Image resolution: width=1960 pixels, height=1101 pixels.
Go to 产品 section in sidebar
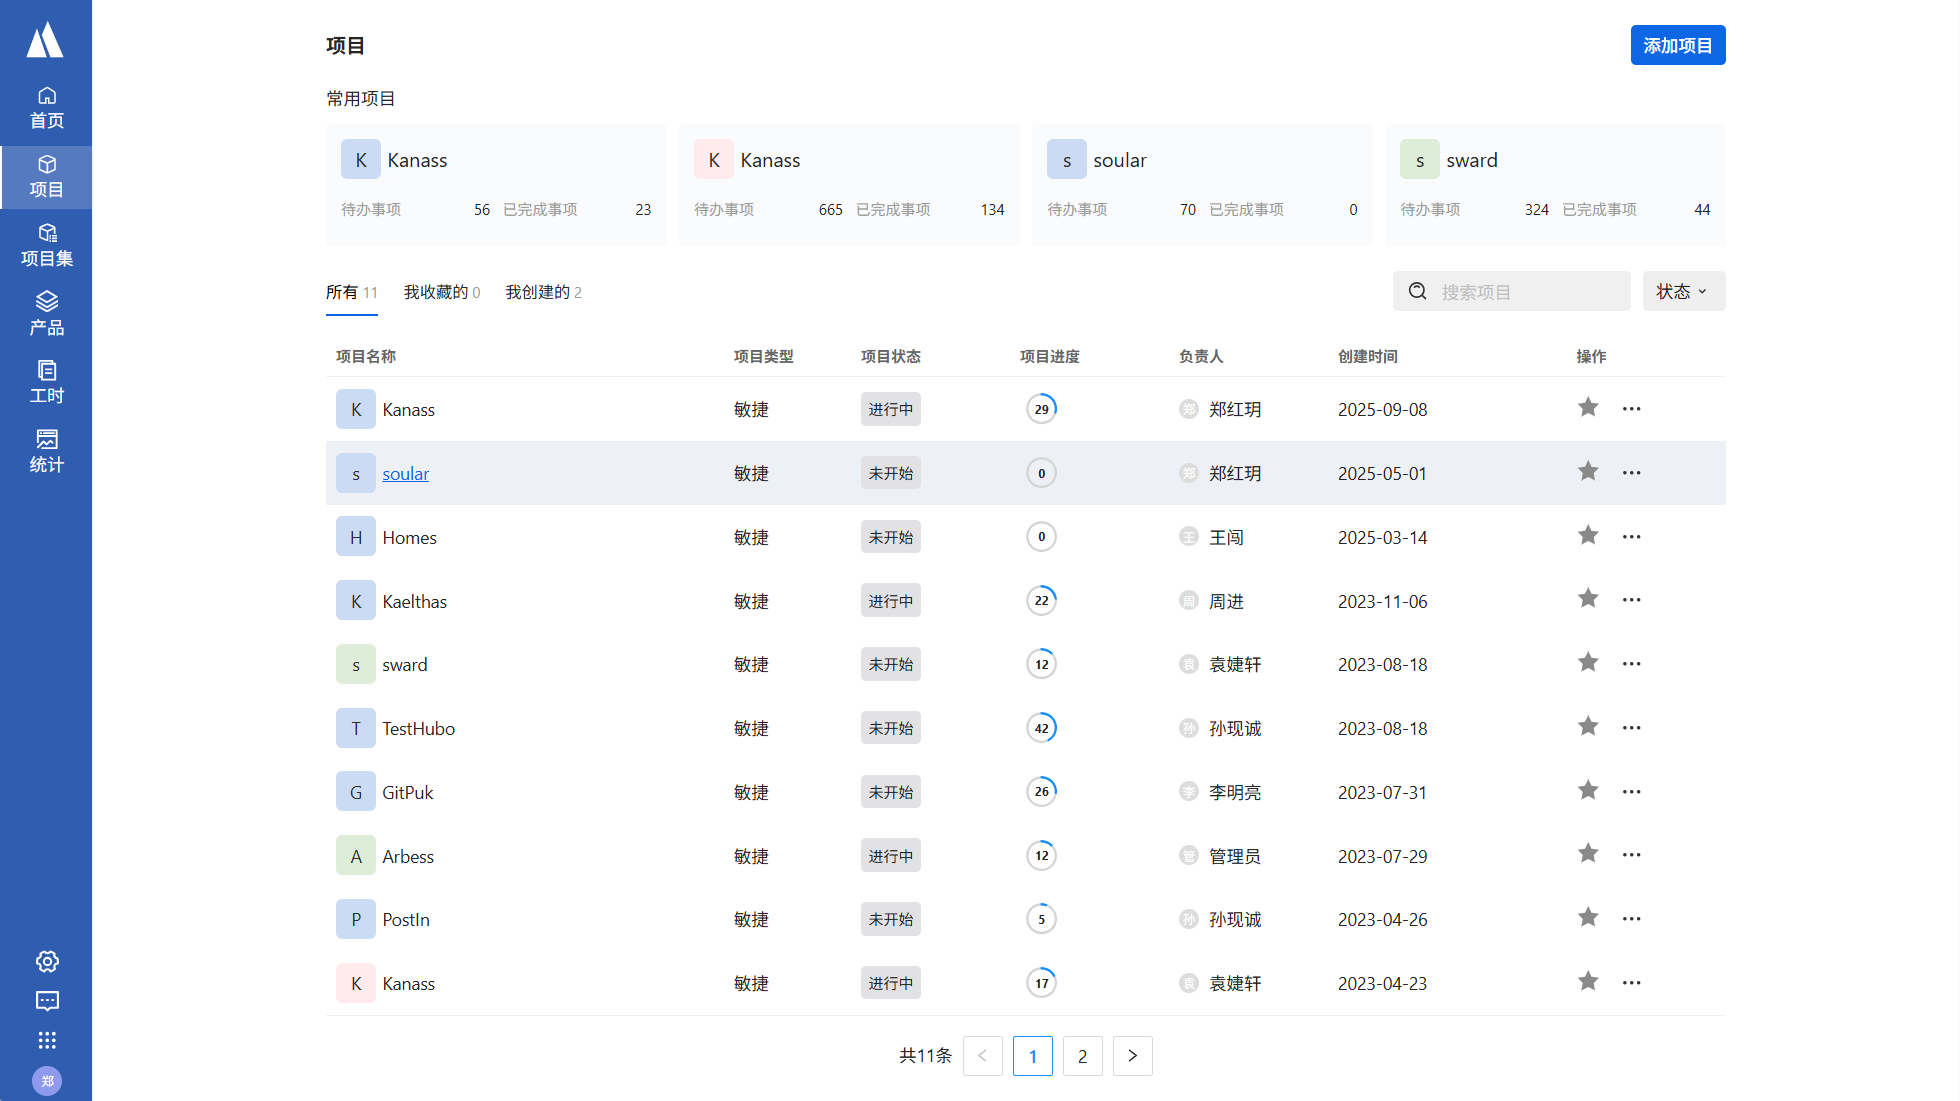(x=46, y=314)
